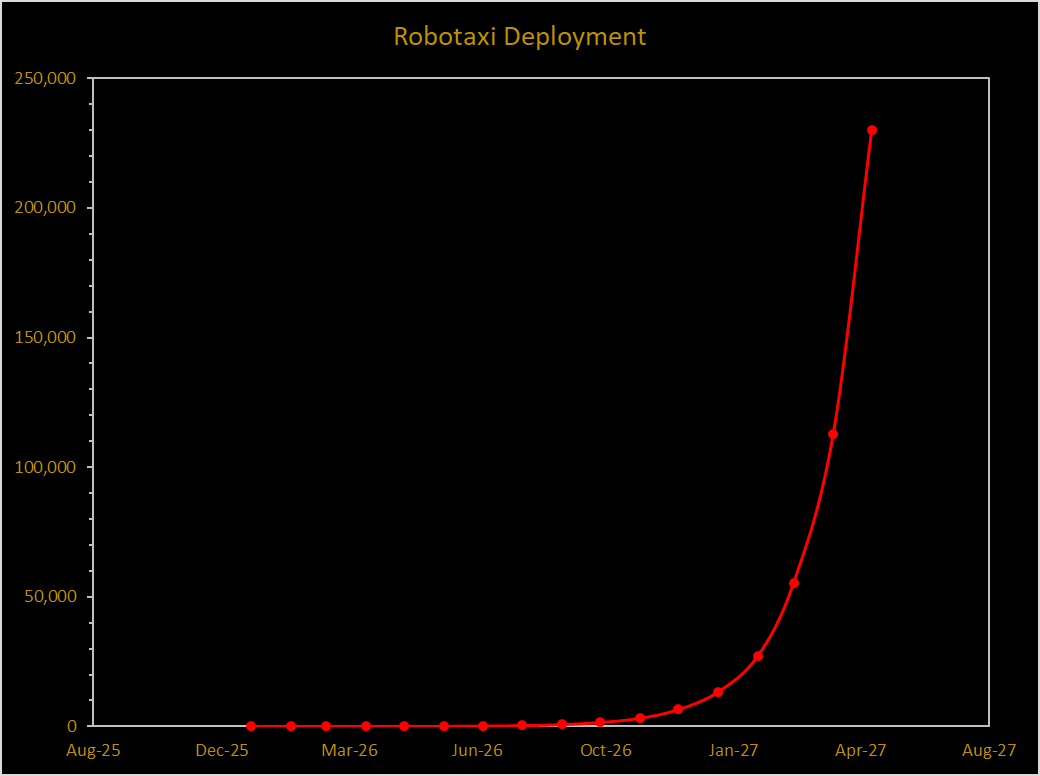Select the first leftmost red data point

tap(251, 726)
